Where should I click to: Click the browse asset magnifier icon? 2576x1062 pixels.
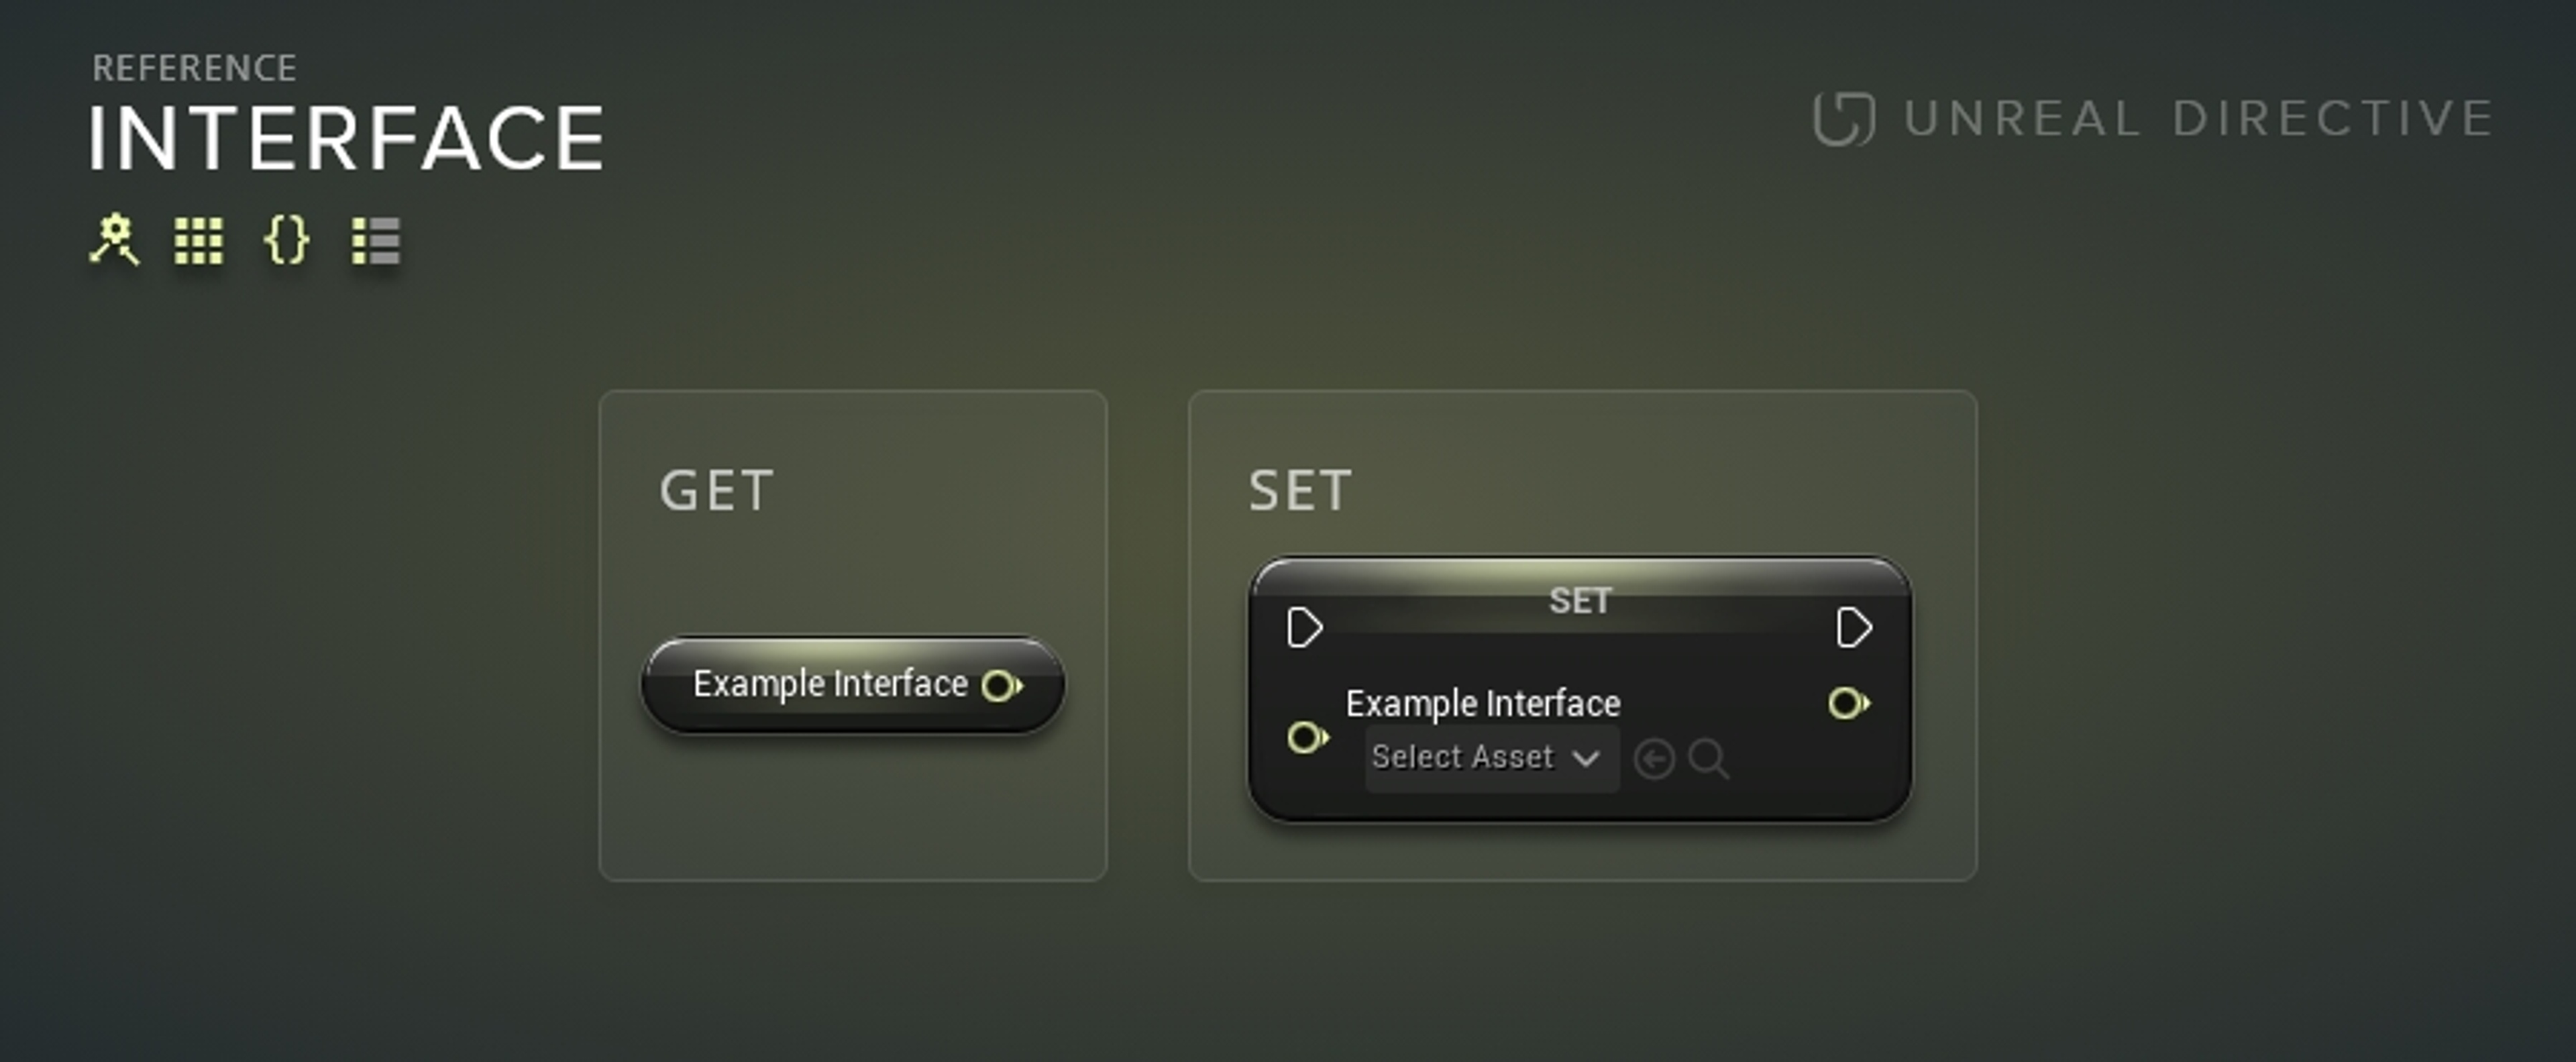pos(1708,759)
